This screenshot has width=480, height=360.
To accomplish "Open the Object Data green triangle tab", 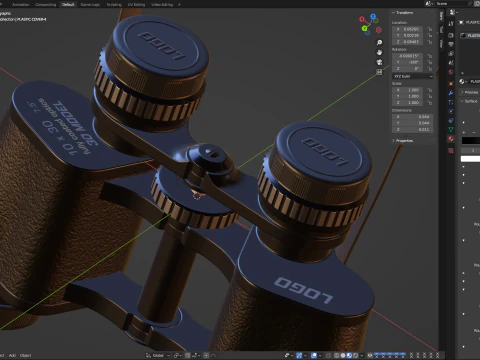I will coord(451,129).
